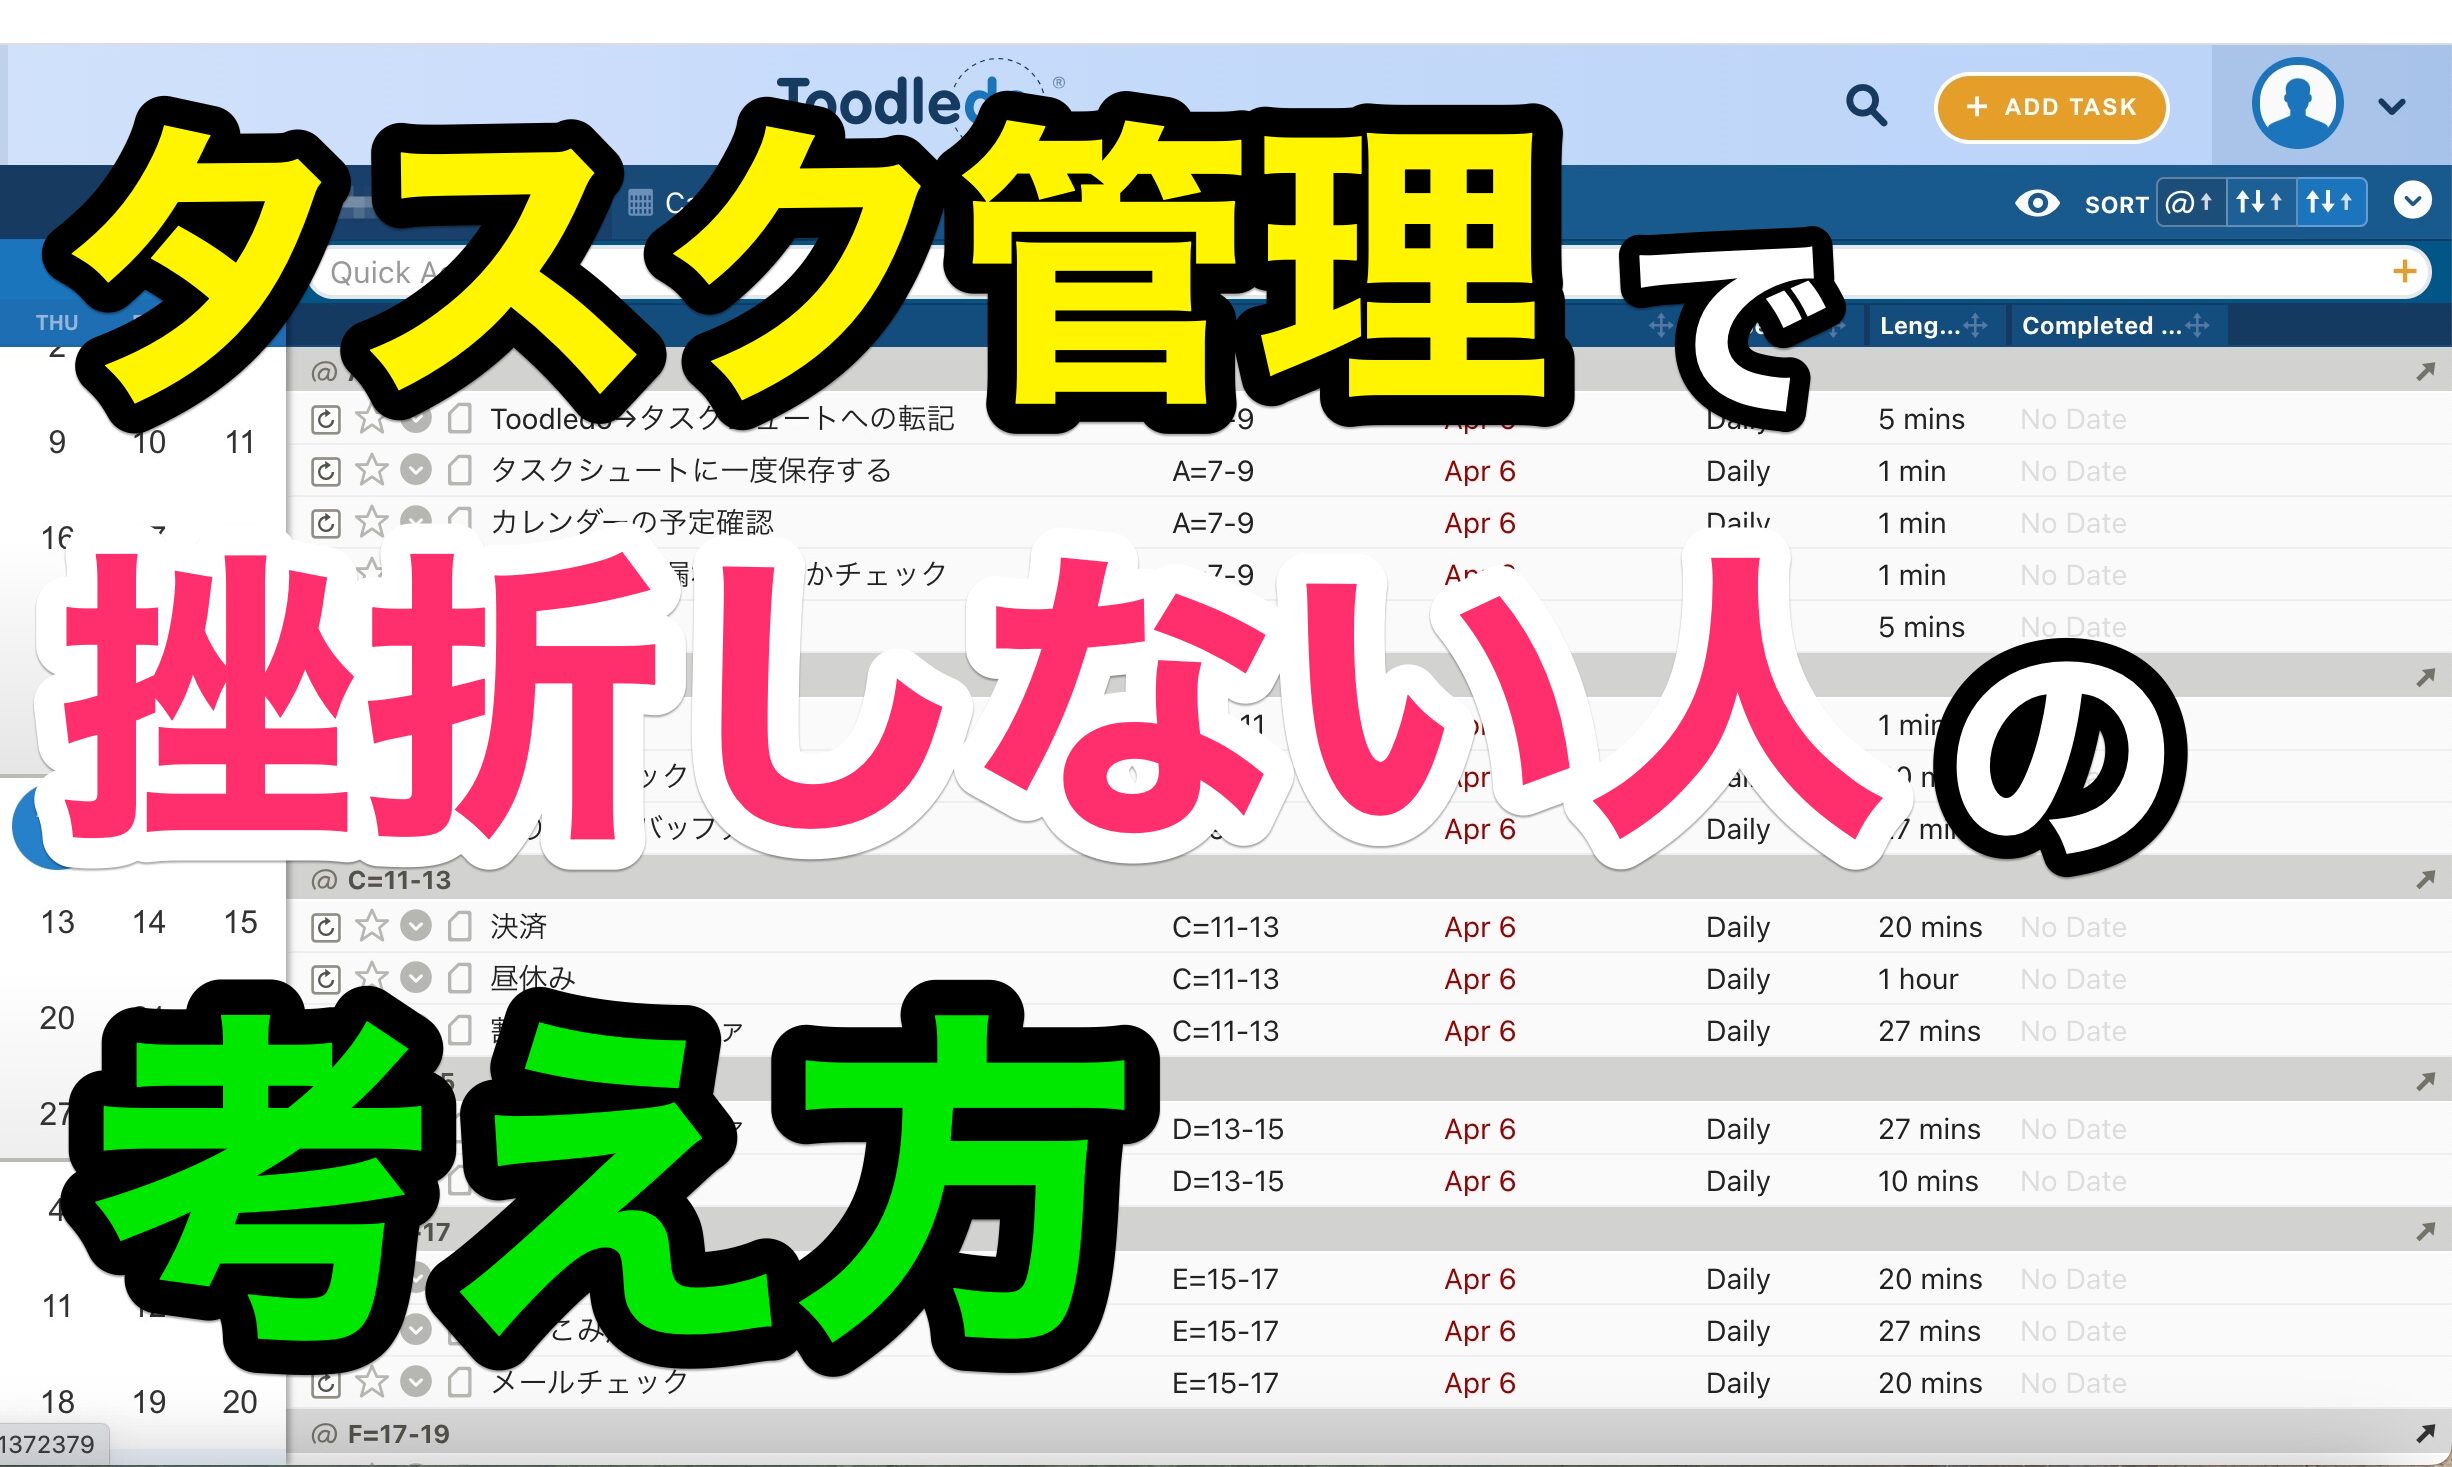Click the Completed column header
The image size is (2452, 1467).
[2100, 325]
